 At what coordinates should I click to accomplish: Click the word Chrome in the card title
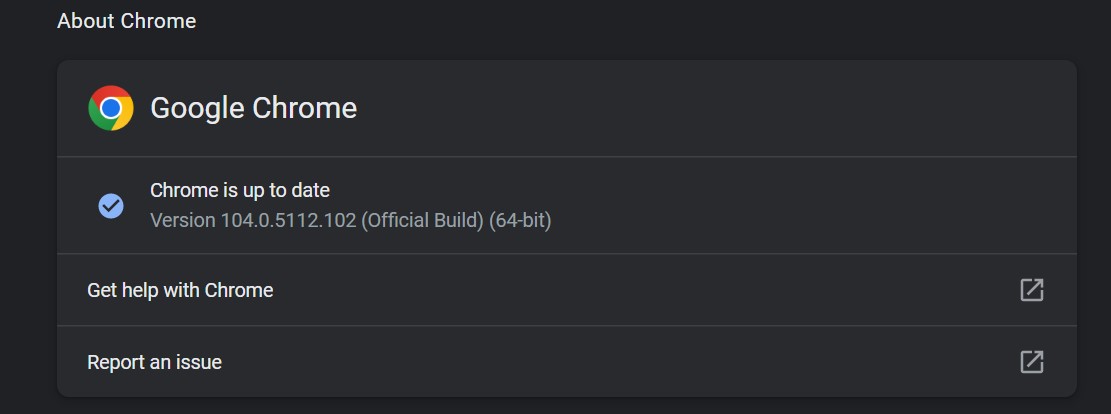304,108
